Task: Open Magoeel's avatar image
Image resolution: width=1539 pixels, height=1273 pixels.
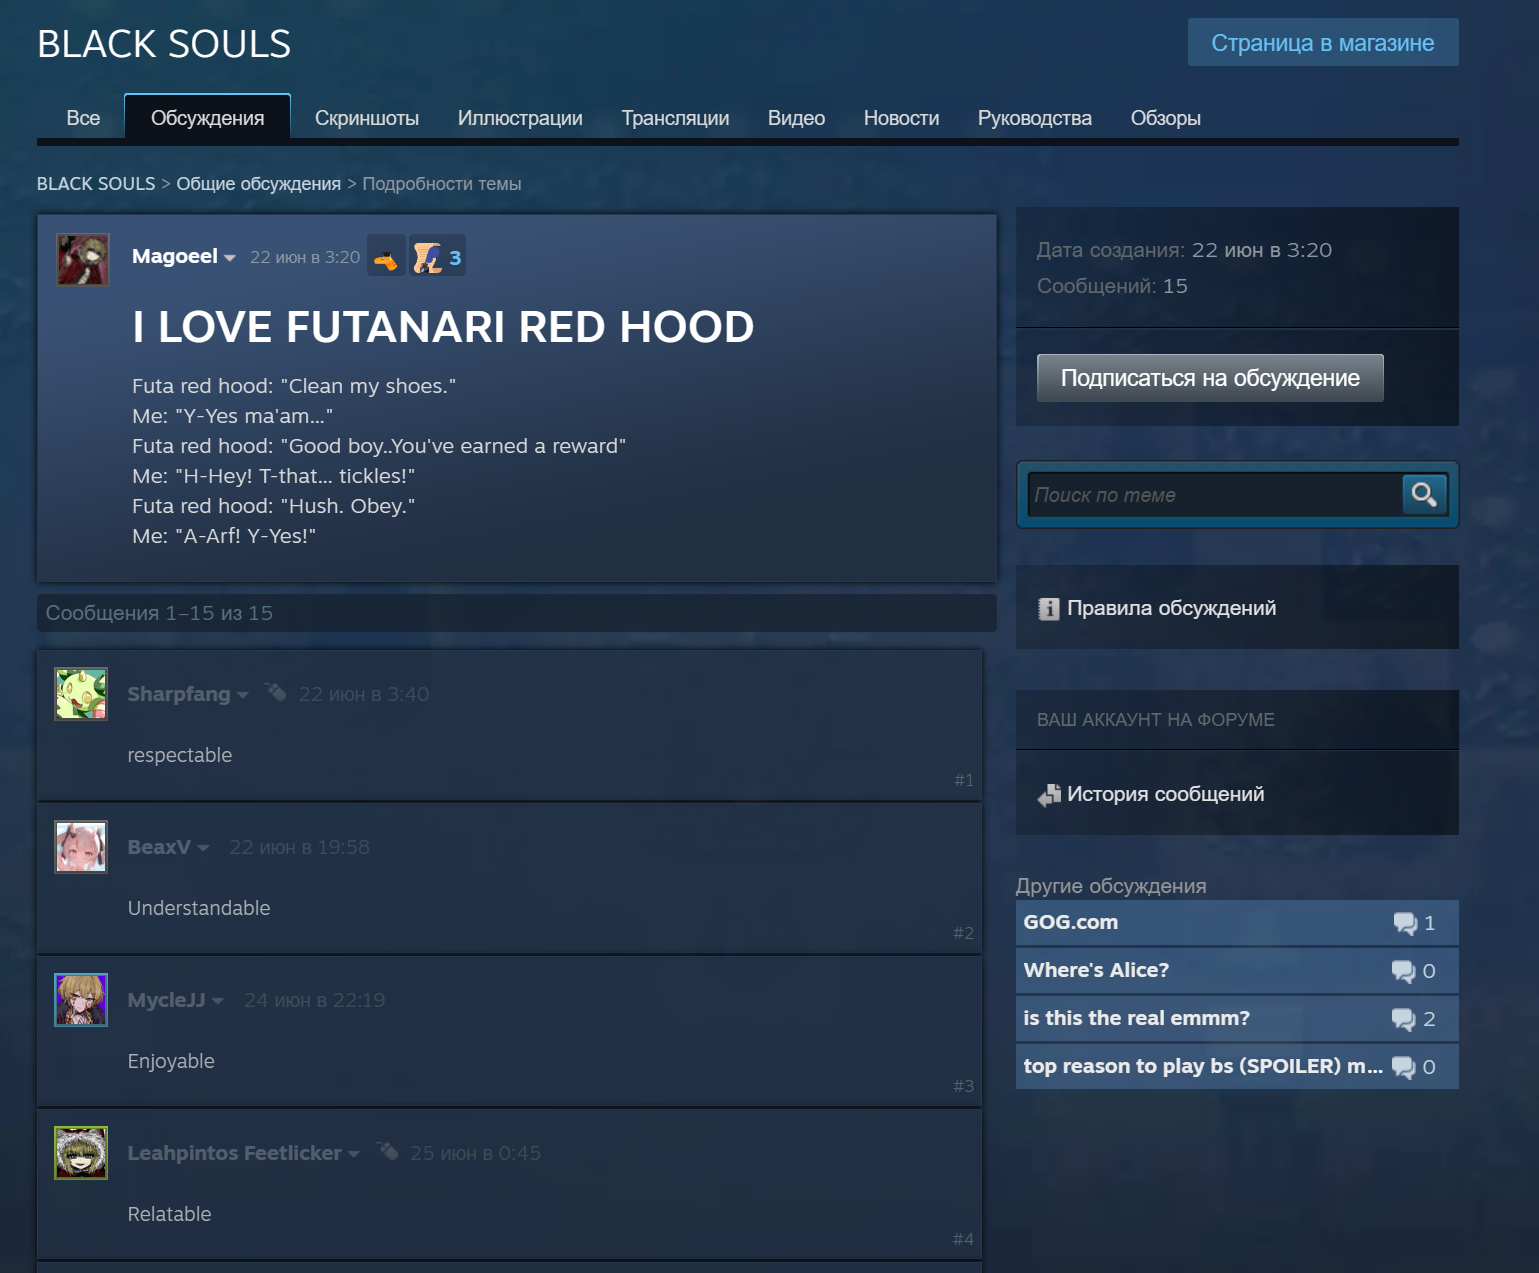Action: 83,260
